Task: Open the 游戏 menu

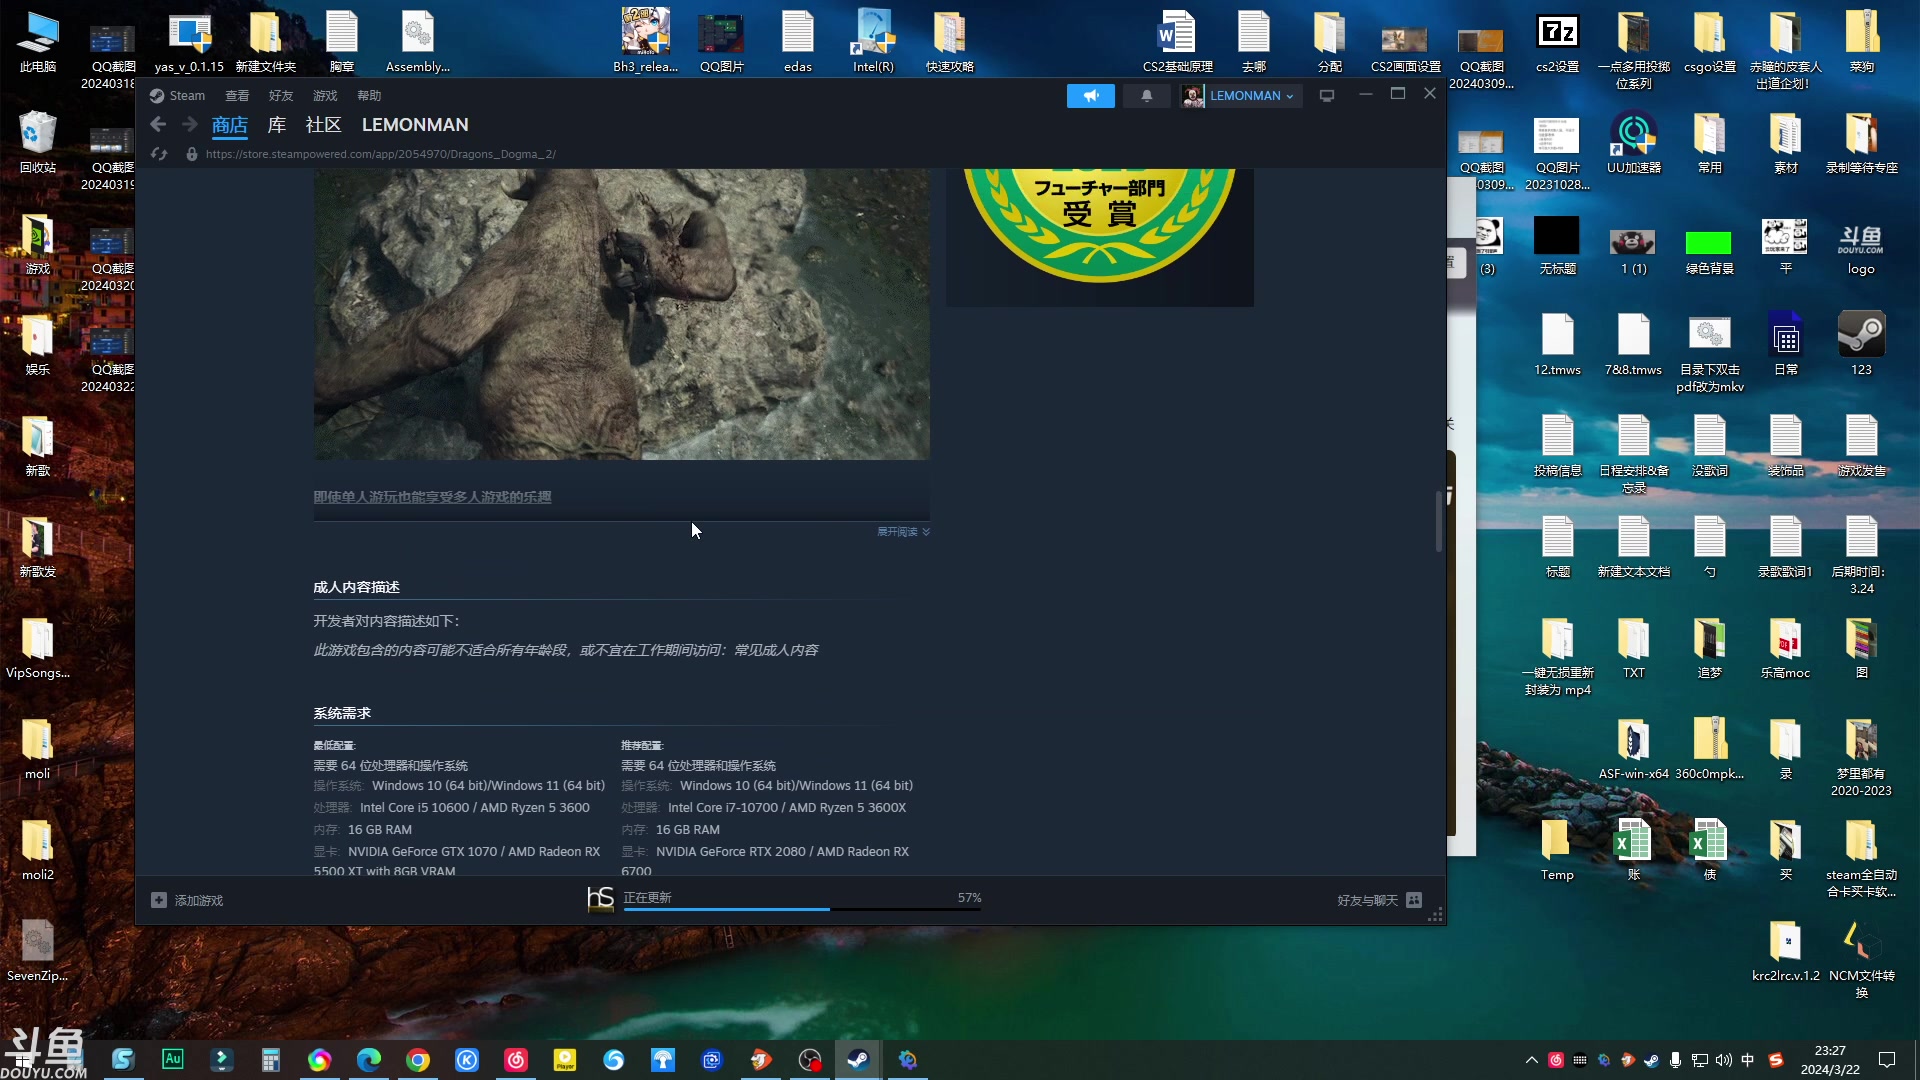Action: click(x=325, y=96)
